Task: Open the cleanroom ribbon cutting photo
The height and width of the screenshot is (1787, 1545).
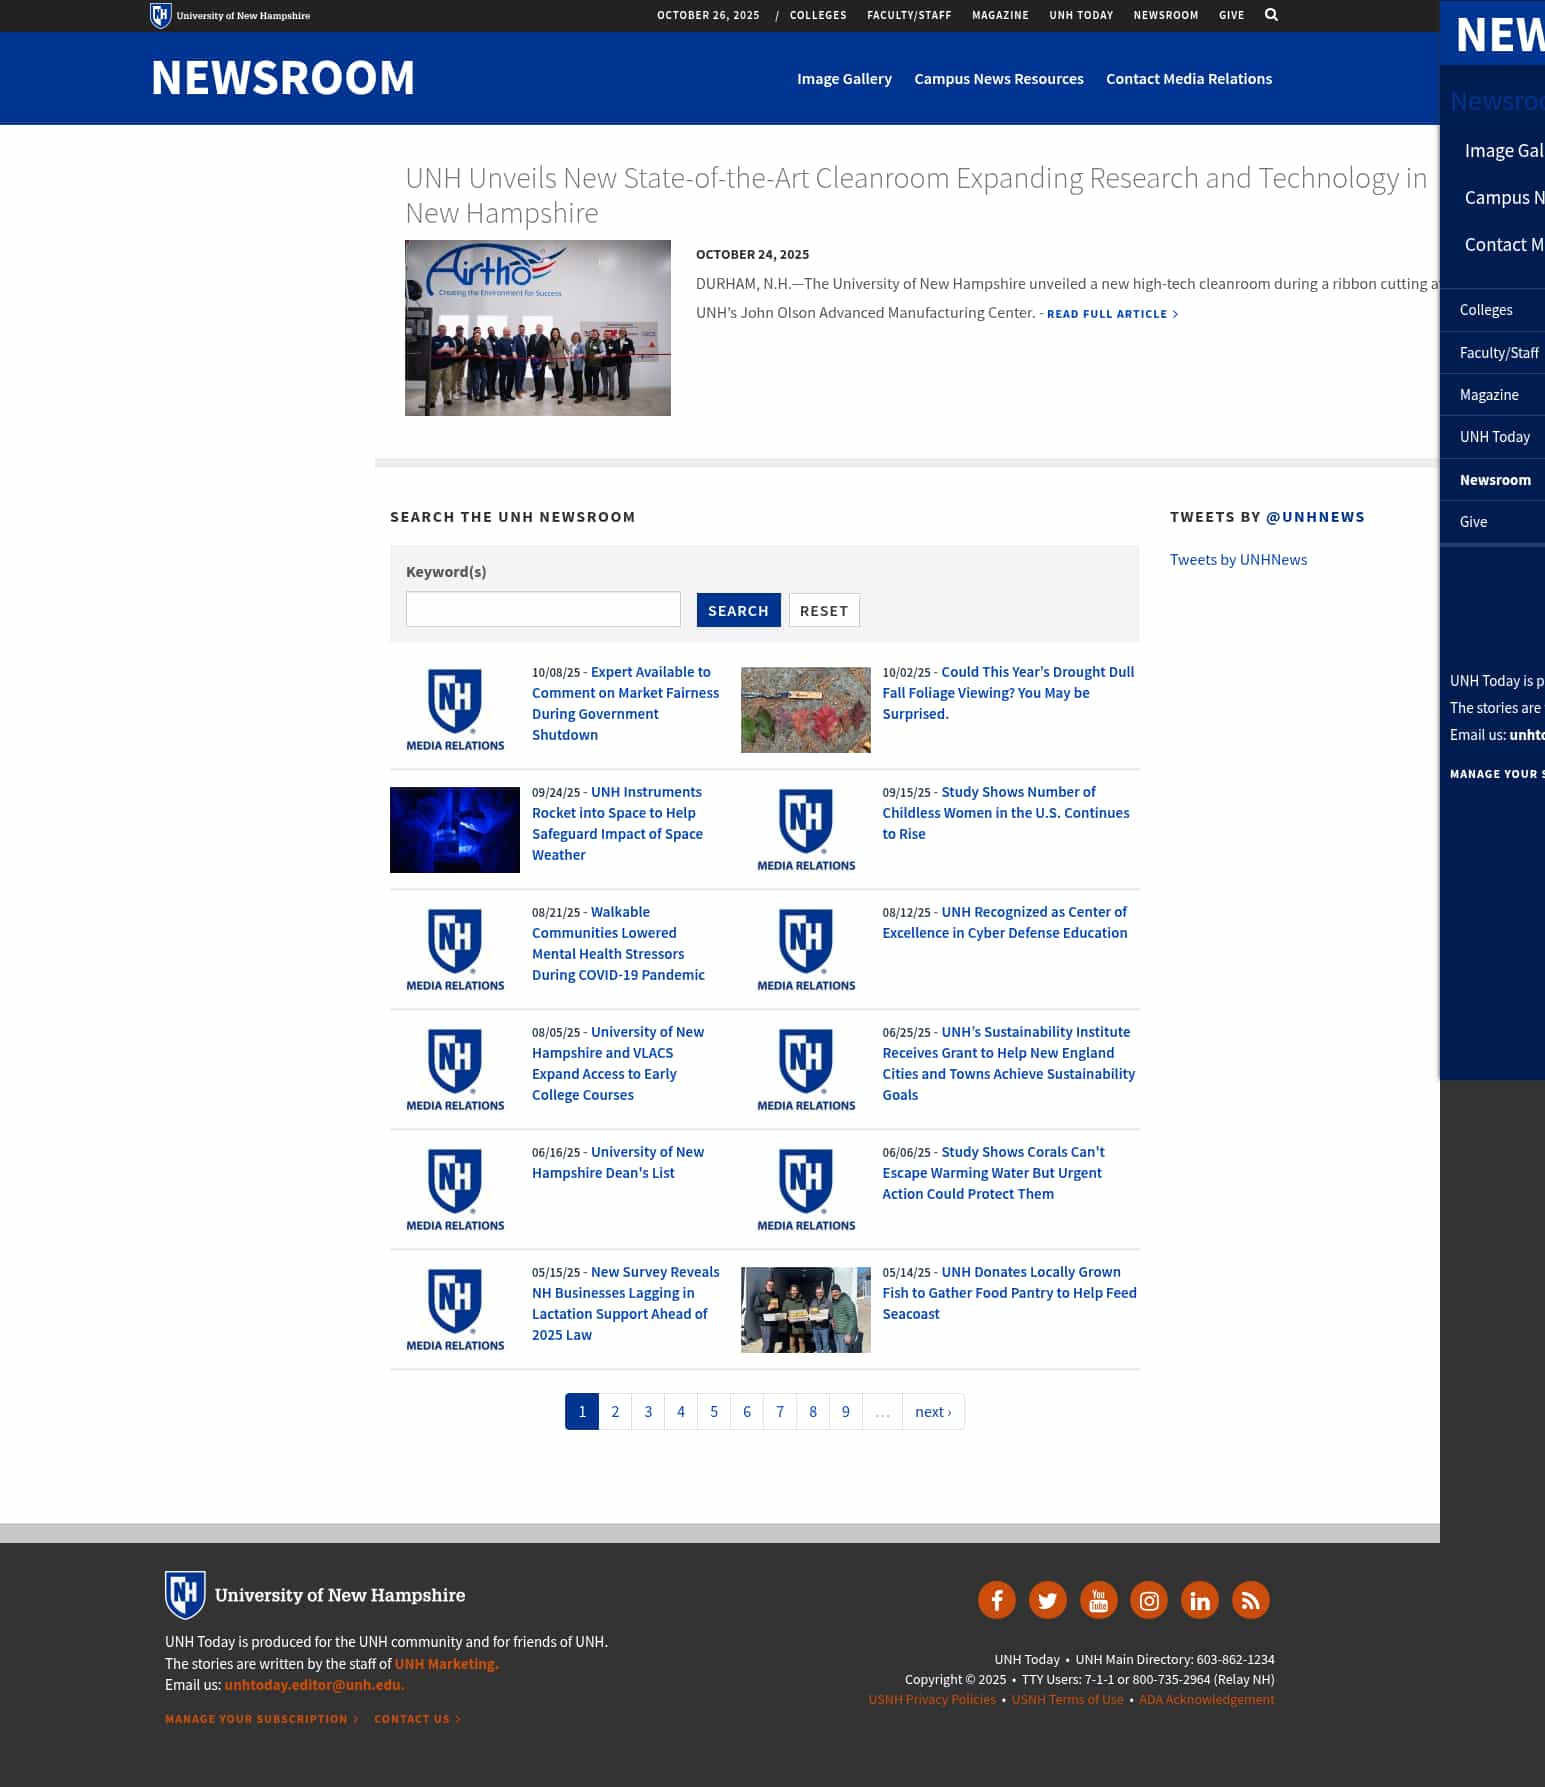Action: (538, 328)
